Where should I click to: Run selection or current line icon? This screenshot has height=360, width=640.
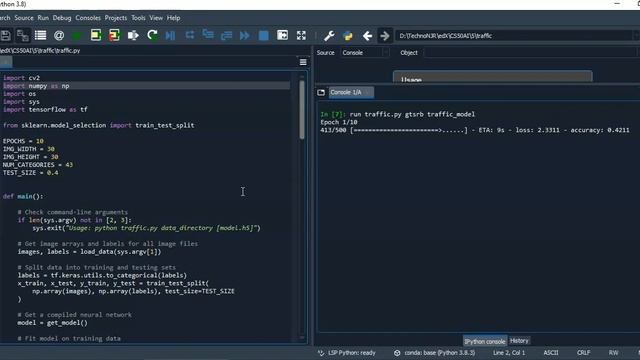133,36
